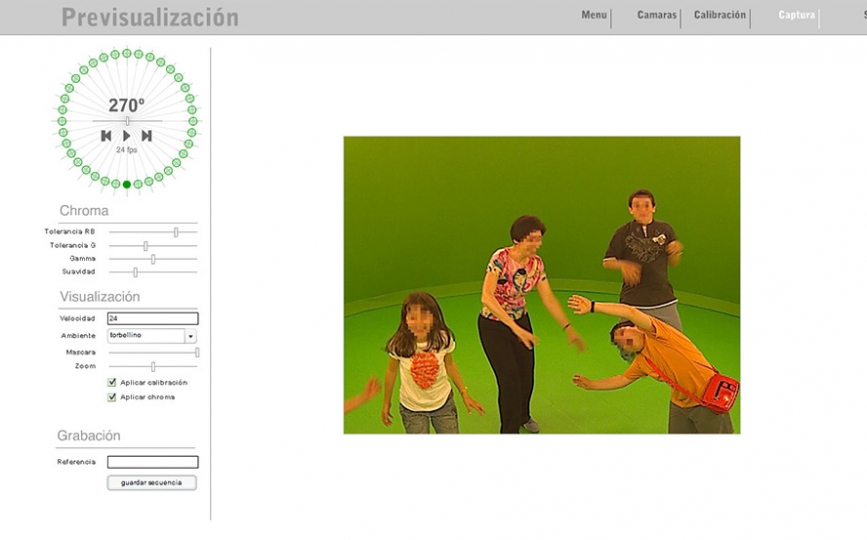Adjust the Mascara slider handle
The height and width of the screenshot is (540, 867).
click(x=197, y=352)
